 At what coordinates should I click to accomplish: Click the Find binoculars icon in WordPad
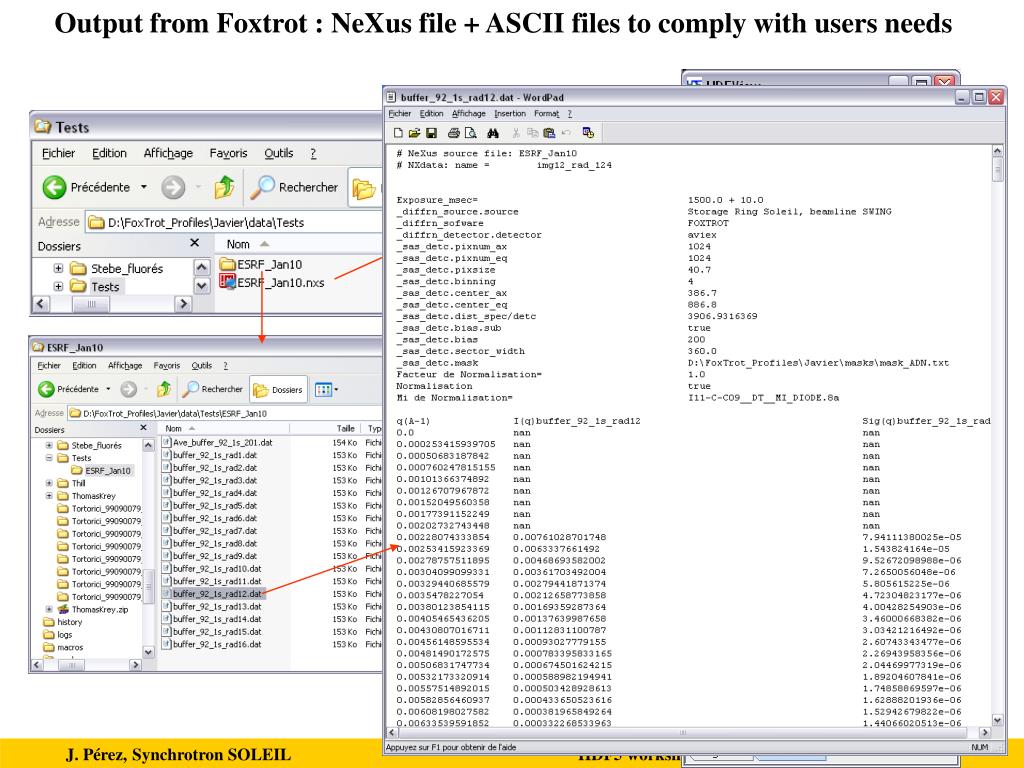pyautogui.click(x=493, y=133)
